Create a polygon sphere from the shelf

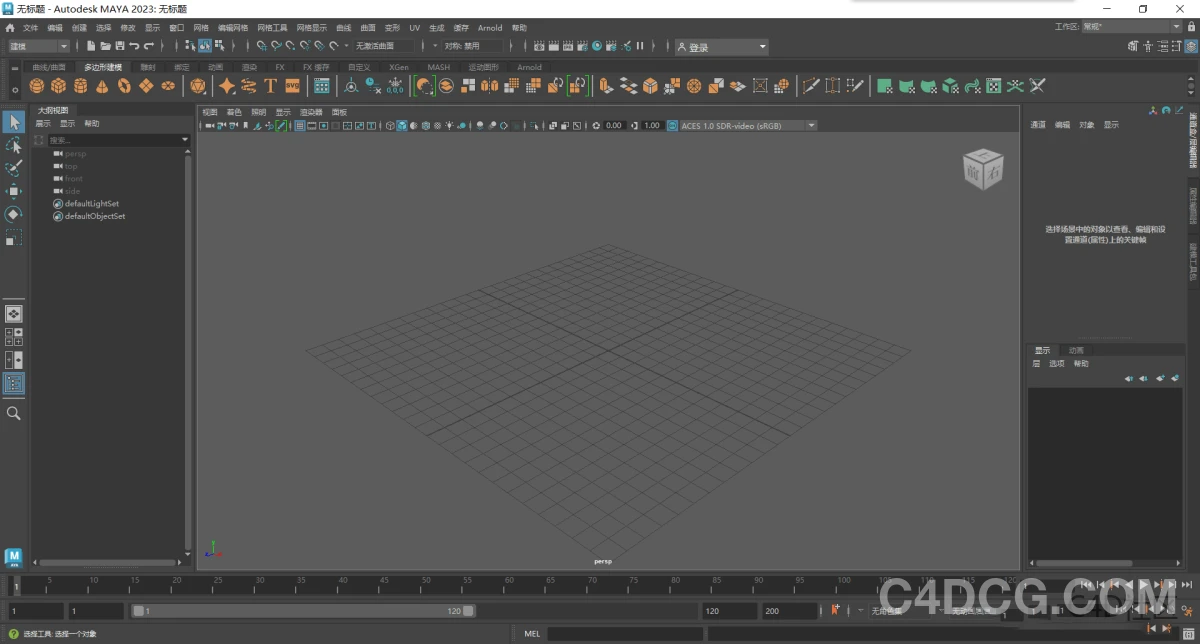(37, 86)
